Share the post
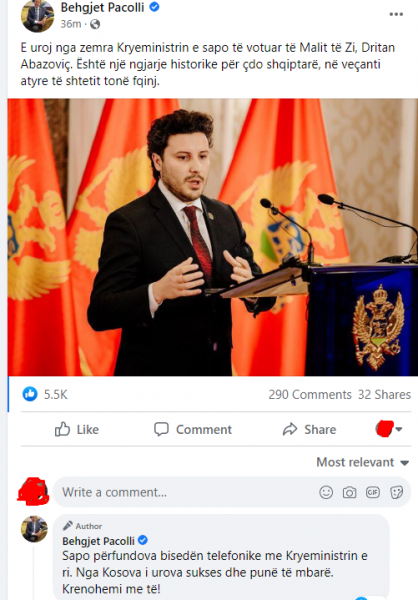 [309, 429]
